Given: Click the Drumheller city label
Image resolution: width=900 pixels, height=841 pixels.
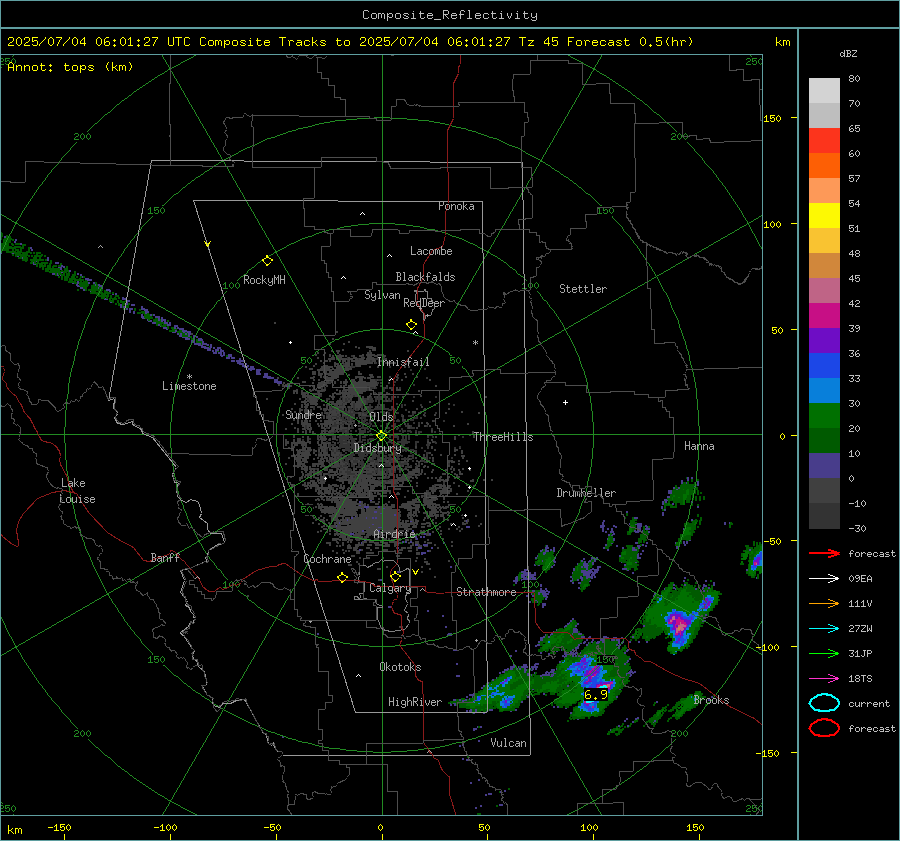Looking at the screenshot, I should click(586, 493).
